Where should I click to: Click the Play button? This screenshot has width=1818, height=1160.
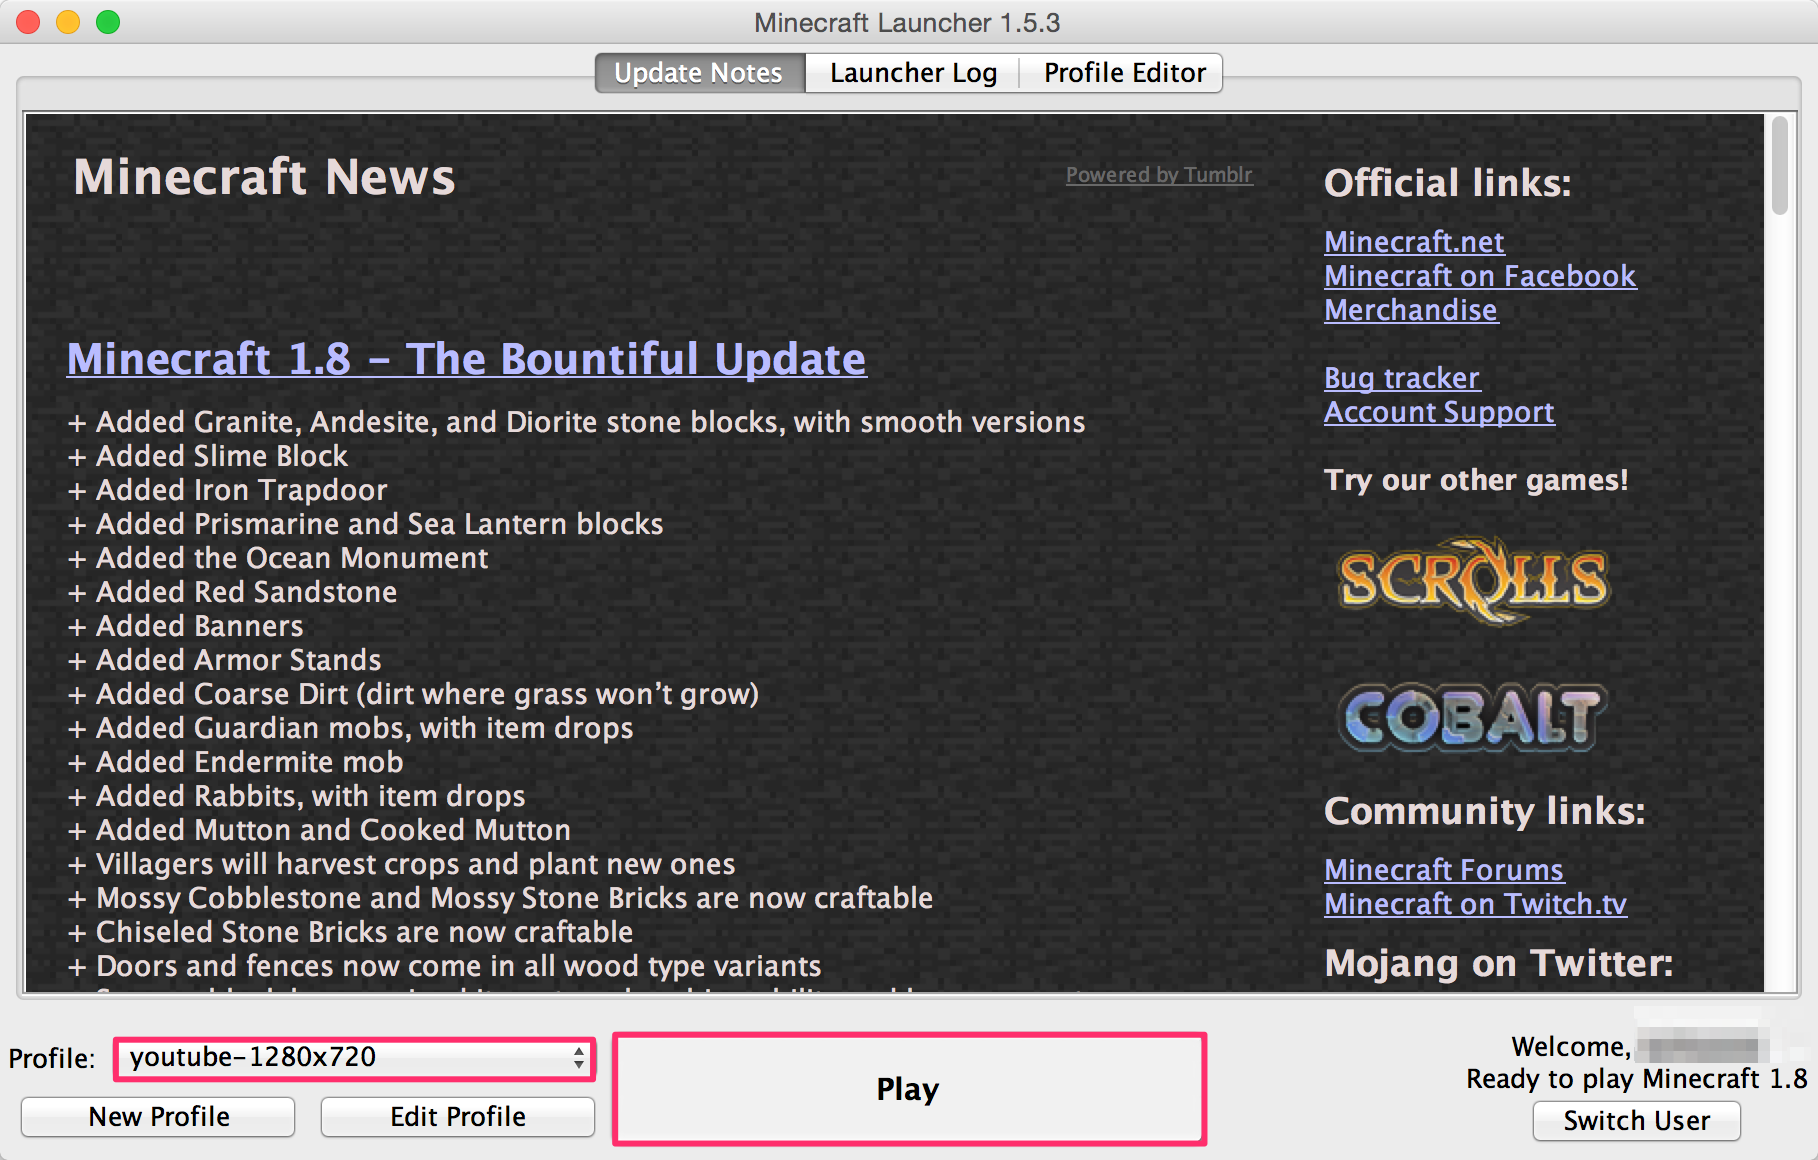point(909,1089)
